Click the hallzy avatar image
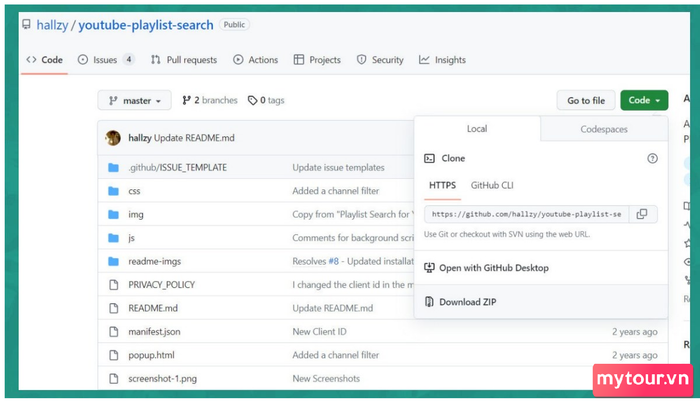The image size is (700, 405). pyautogui.click(x=113, y=138)
